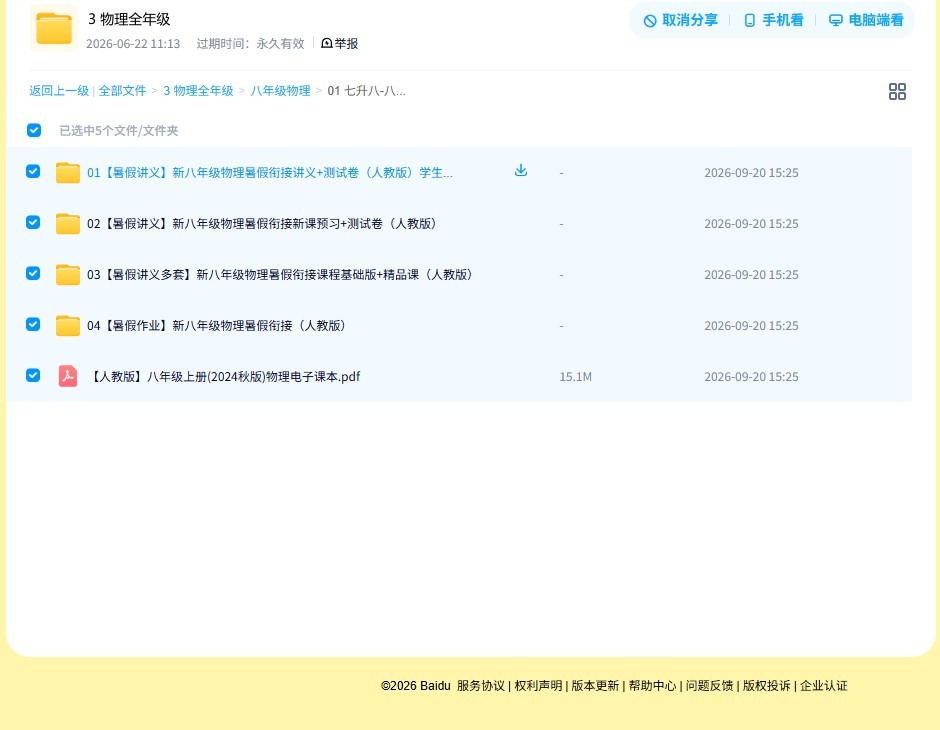Open 3 物理全年级 breadcrumb

198,91
